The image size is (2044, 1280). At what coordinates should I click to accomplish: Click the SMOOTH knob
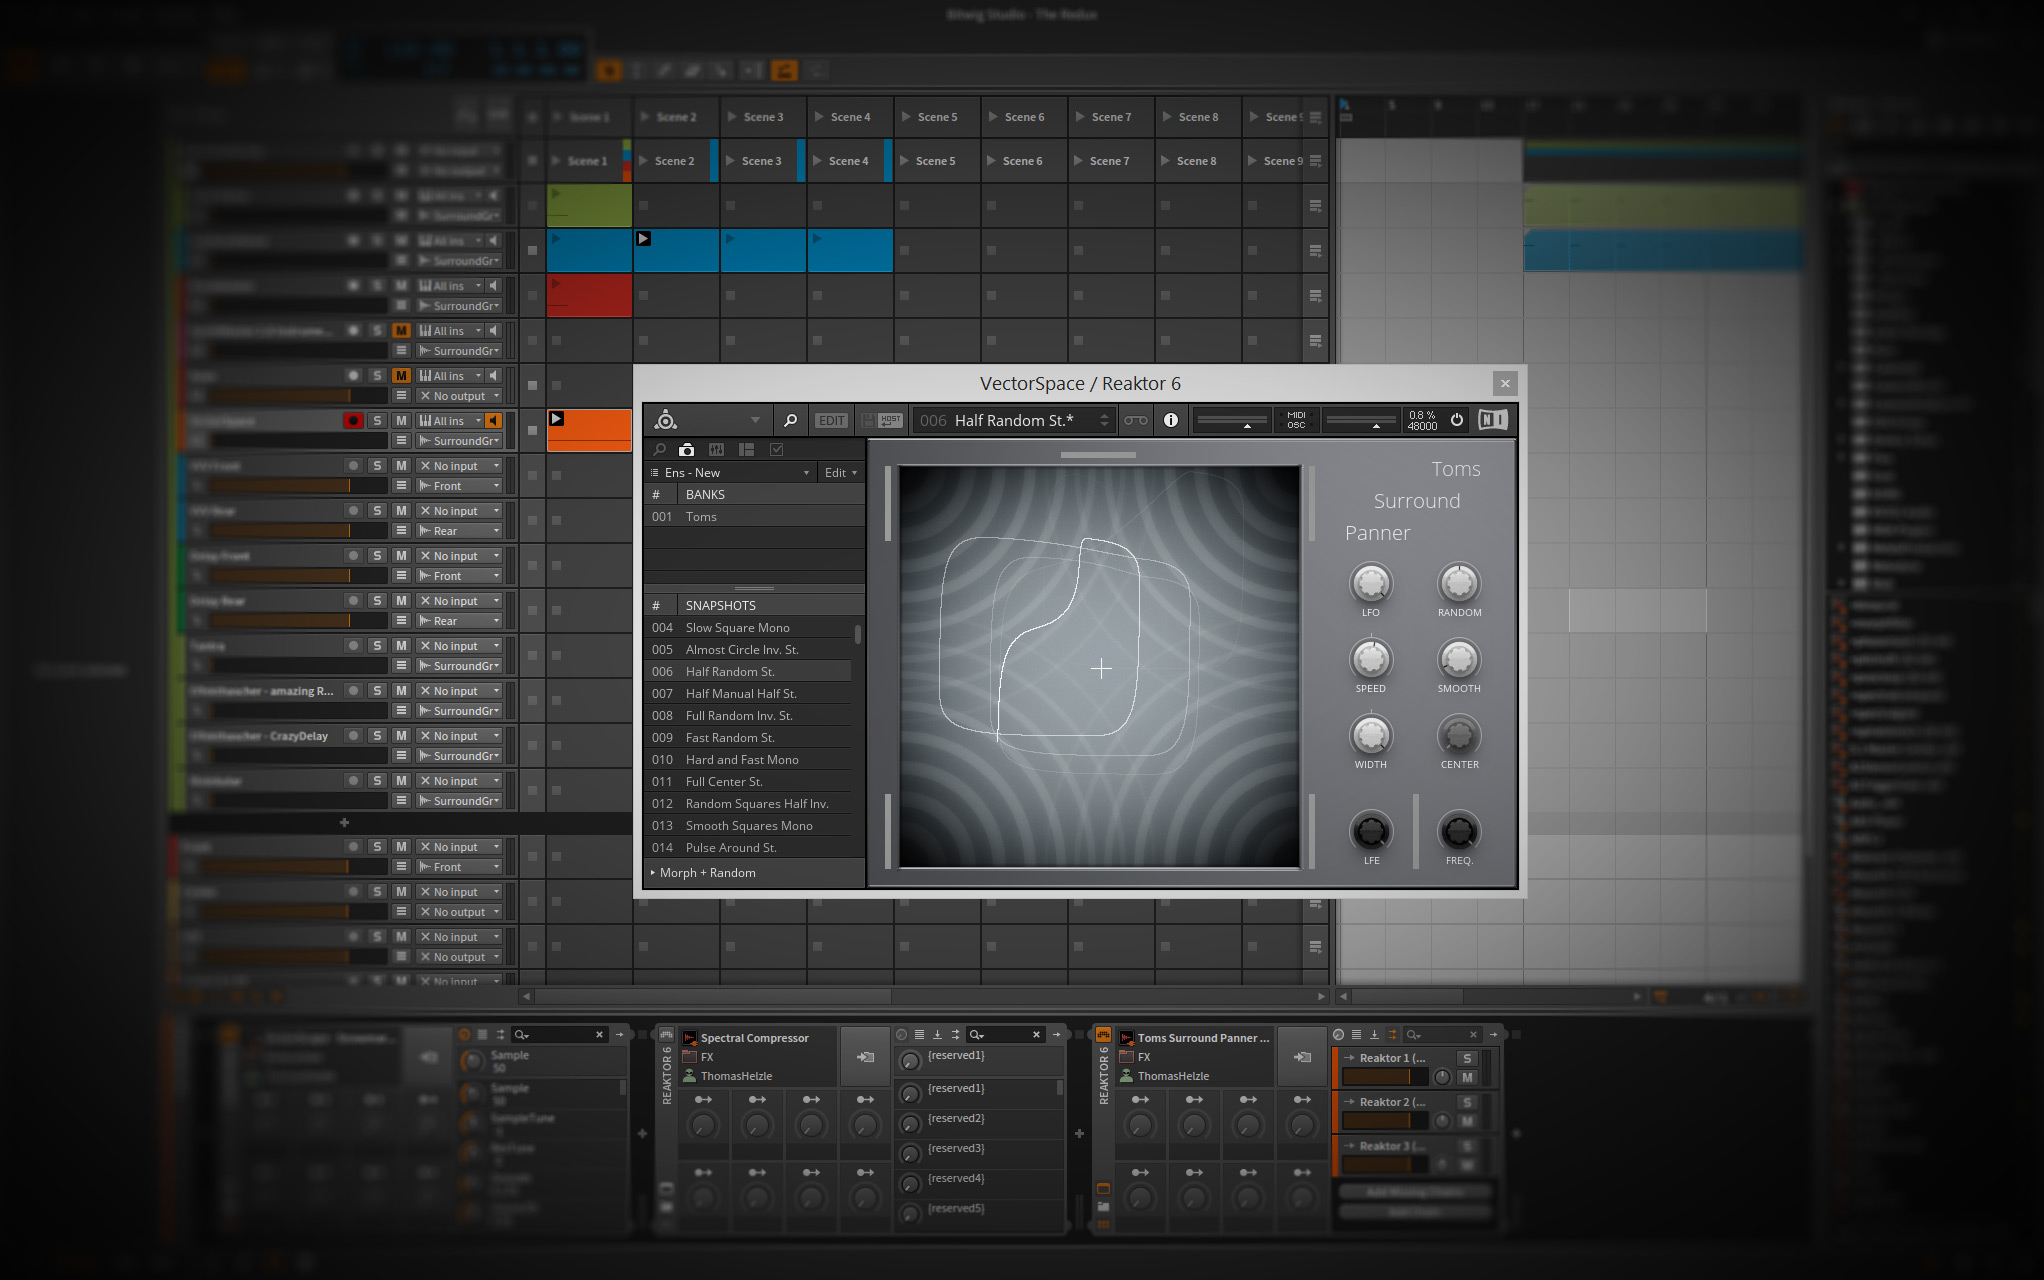1459,659
